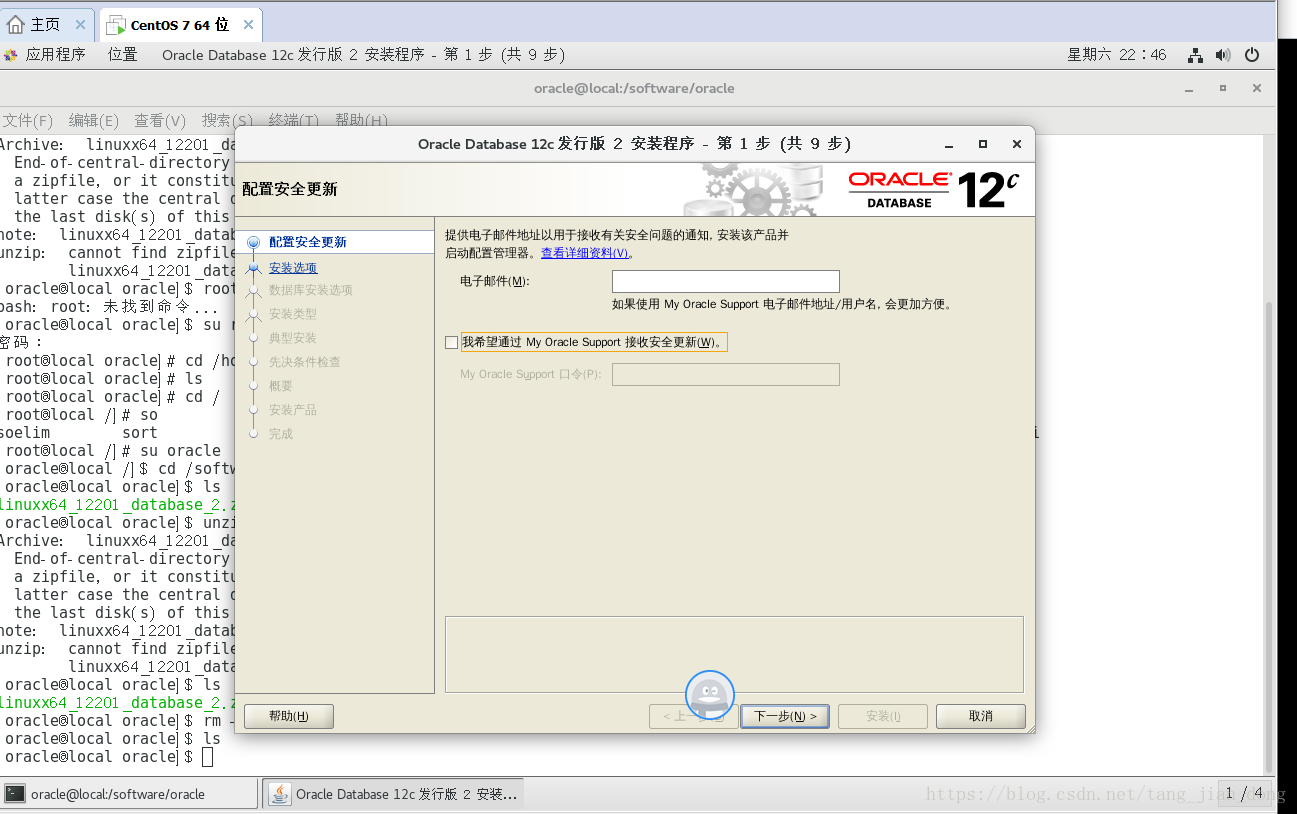Click the My Oracle Support 口令 password field
This screenshot has width=1297, height=814.
(x=726, y=374)
